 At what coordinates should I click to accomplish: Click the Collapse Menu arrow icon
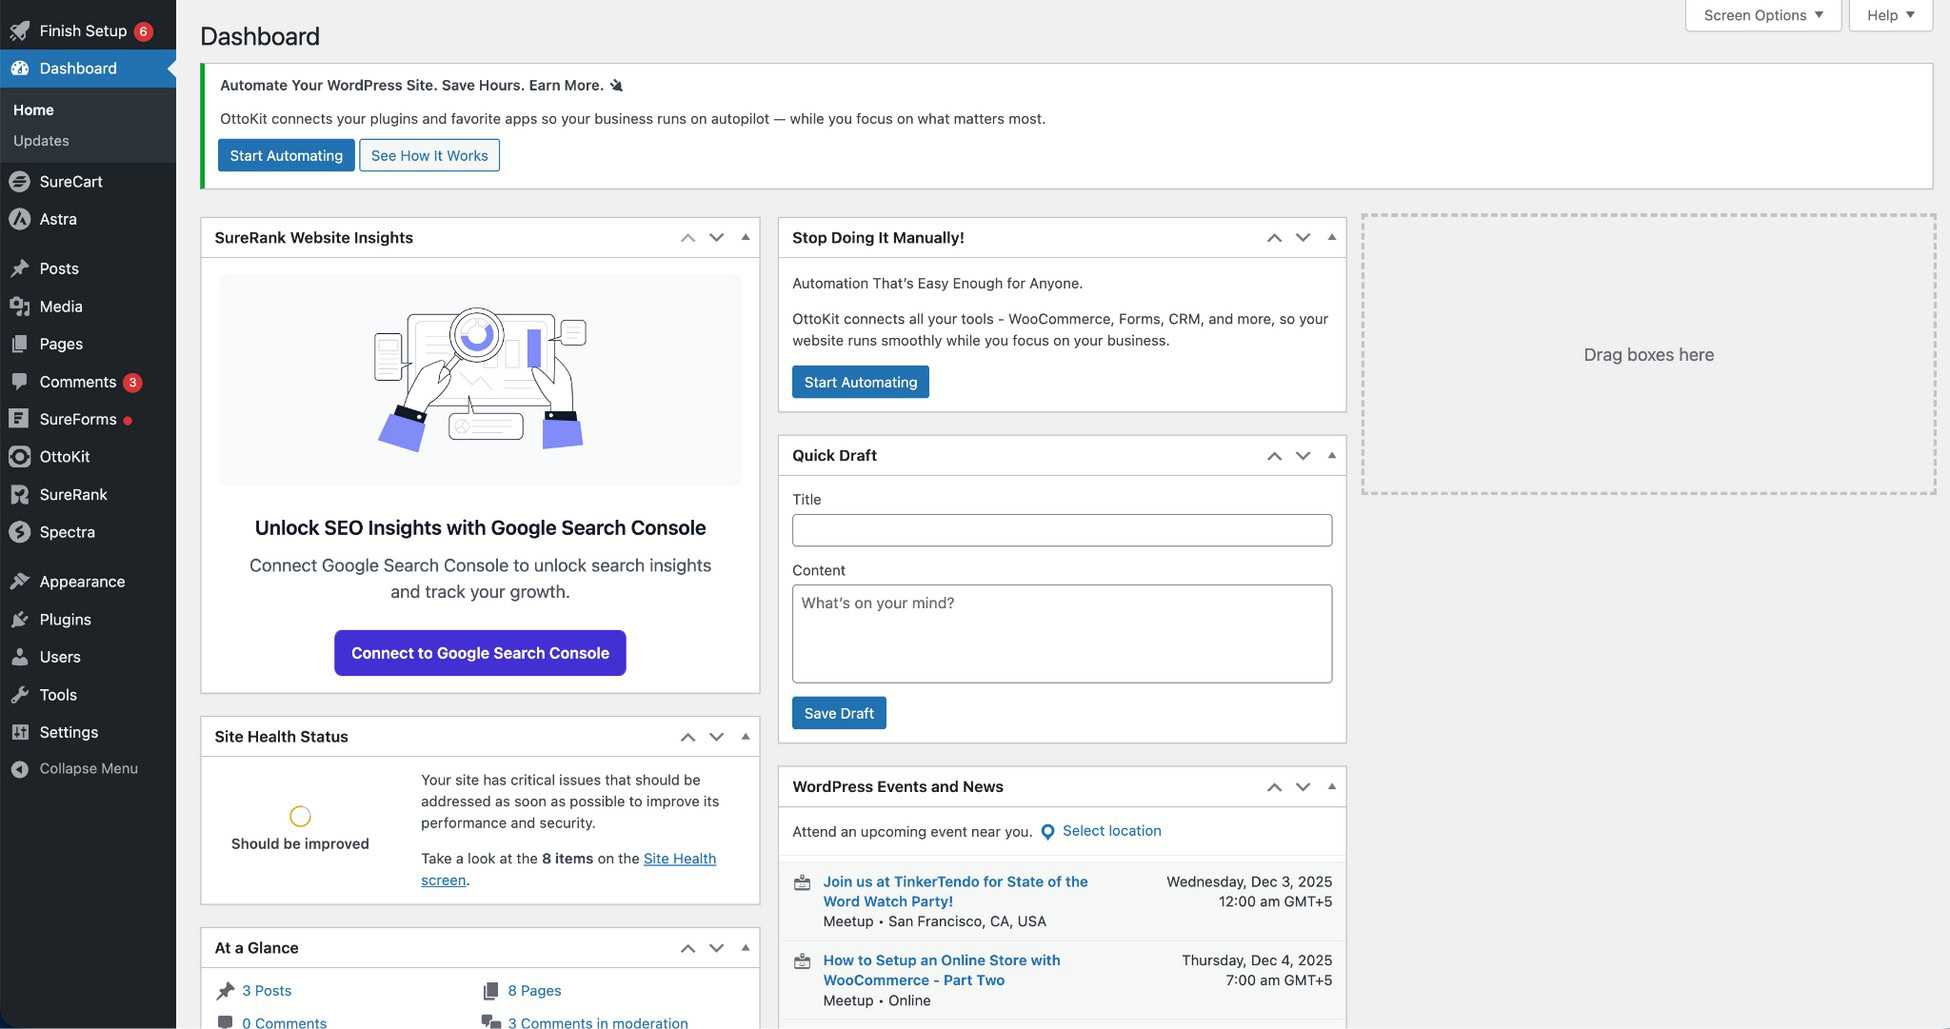(x=21, y=768)
